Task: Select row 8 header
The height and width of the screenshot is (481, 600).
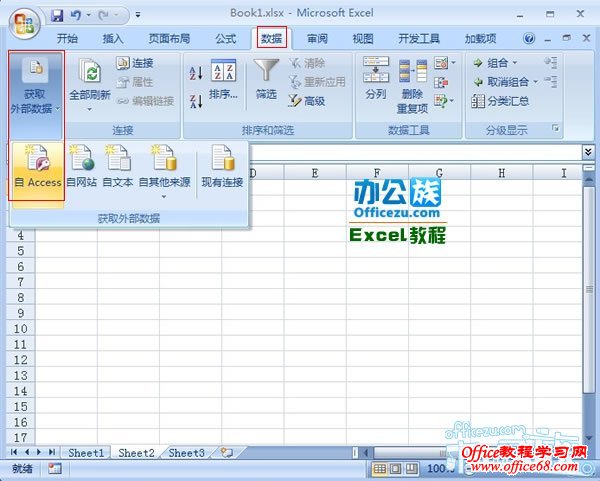Action: point(21,297)
